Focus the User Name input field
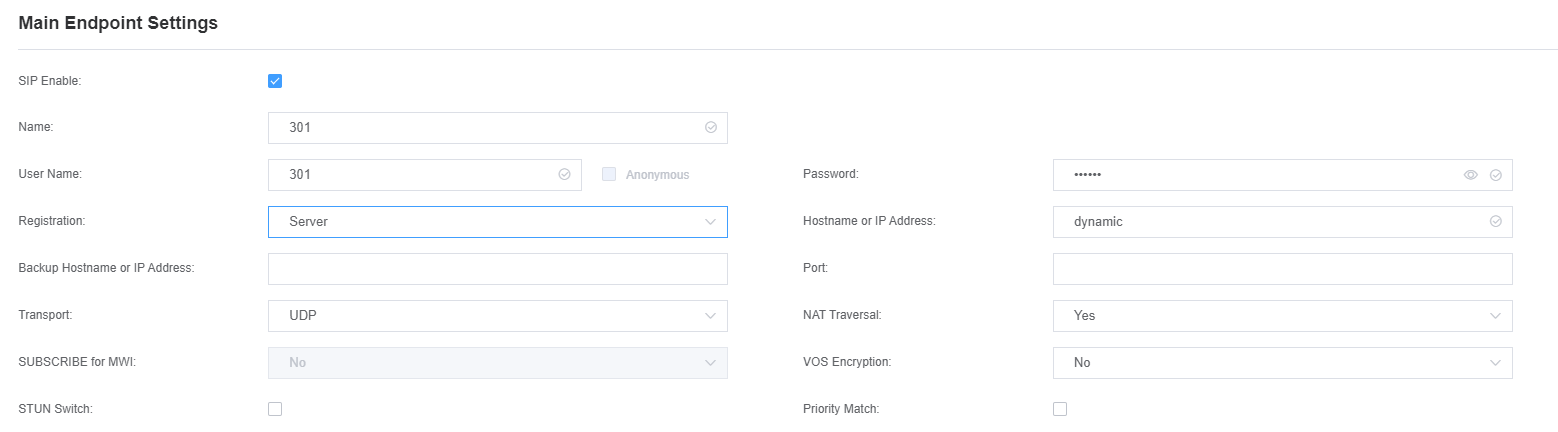 (x=425, y=175)
